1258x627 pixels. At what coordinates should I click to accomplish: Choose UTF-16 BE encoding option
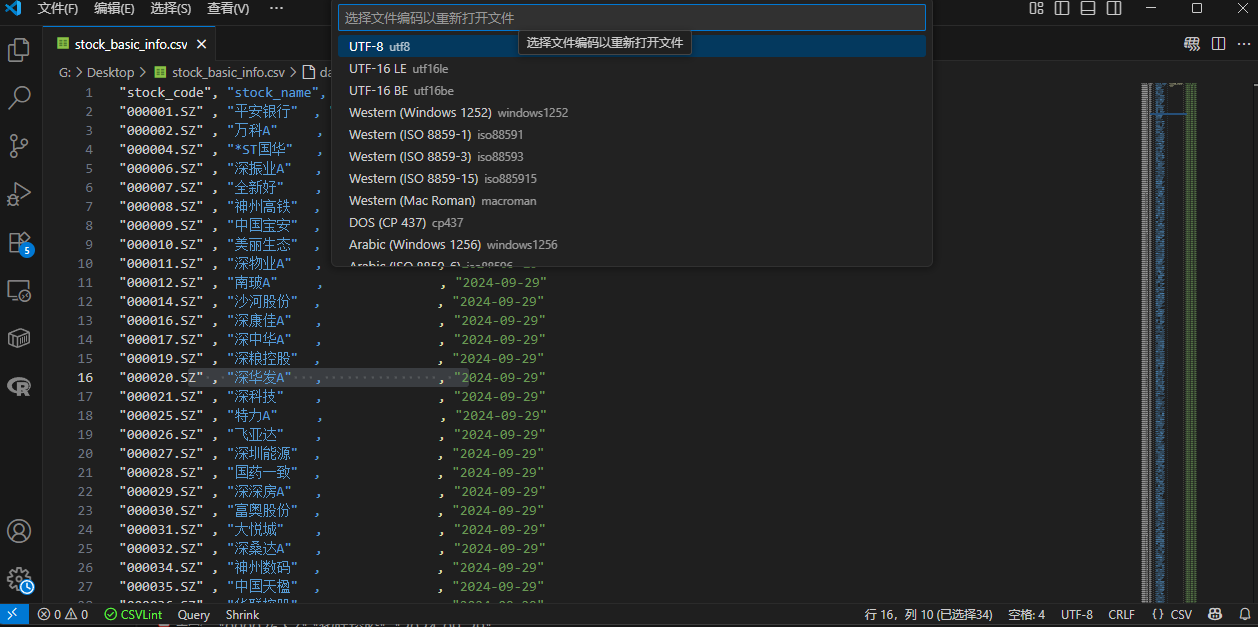click(632, 90)
